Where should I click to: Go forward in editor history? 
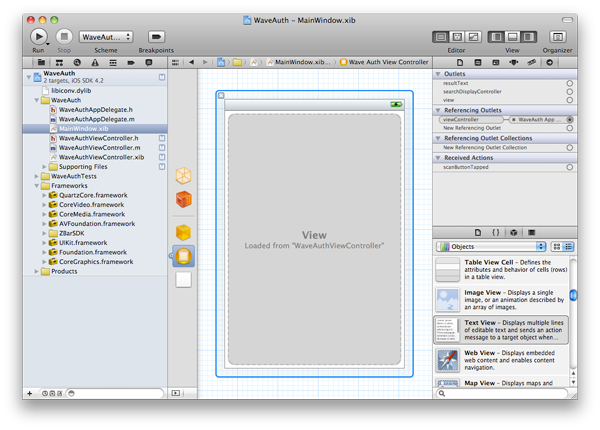coord(205,62)
